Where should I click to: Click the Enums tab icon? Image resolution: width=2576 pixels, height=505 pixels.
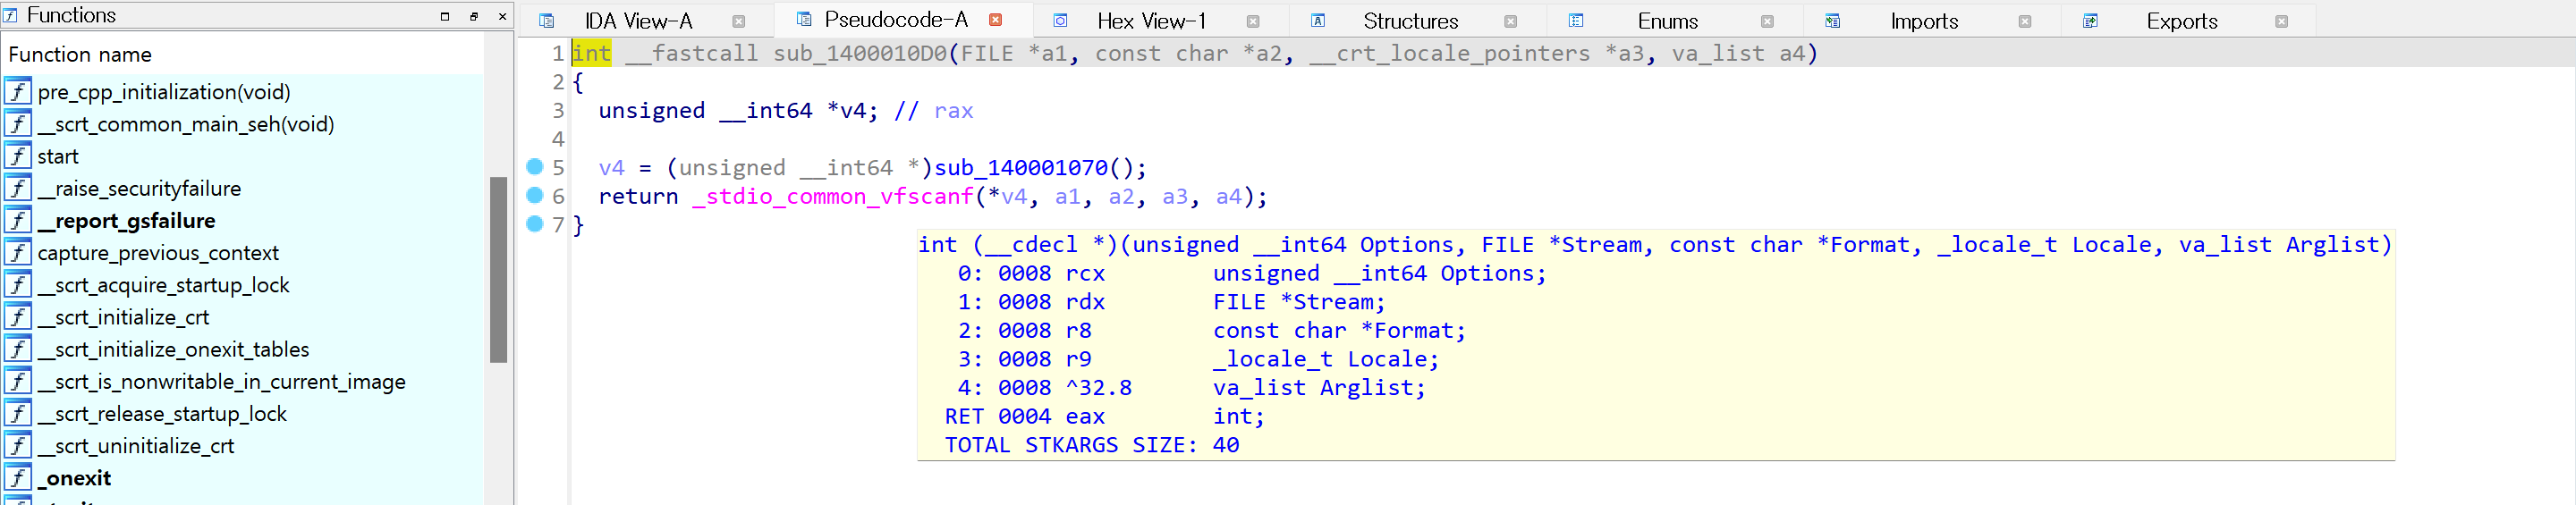tap(1576, 21)
